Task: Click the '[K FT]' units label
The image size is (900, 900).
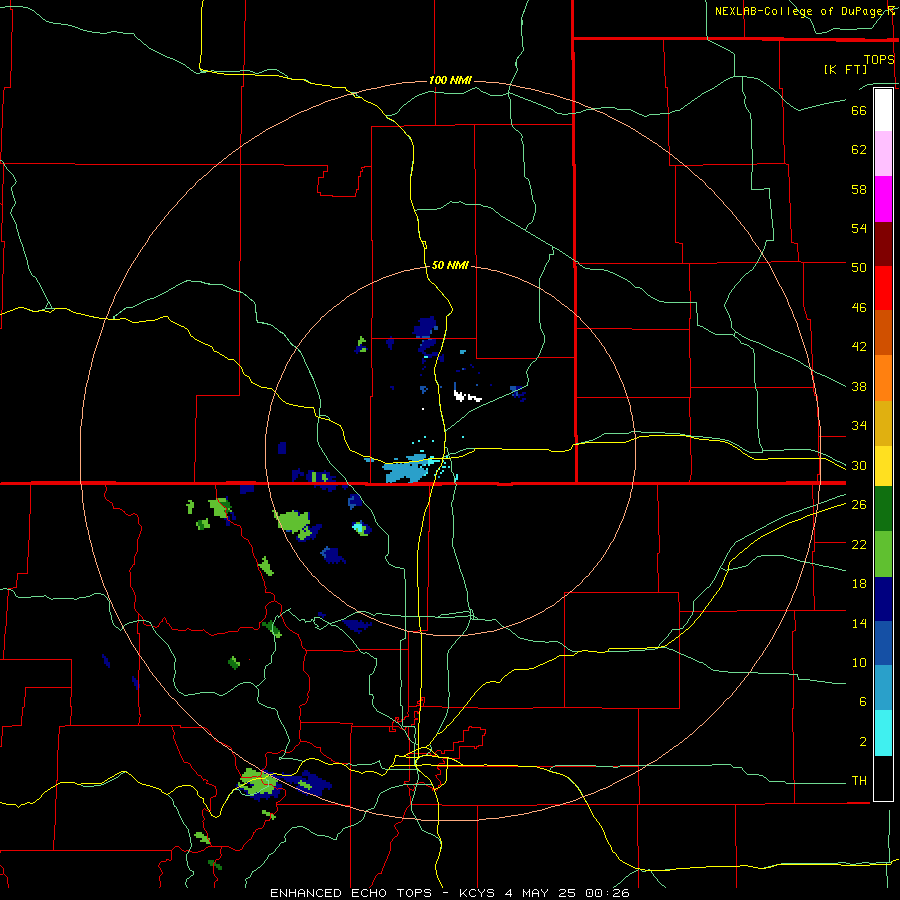Action: [845, 70]
